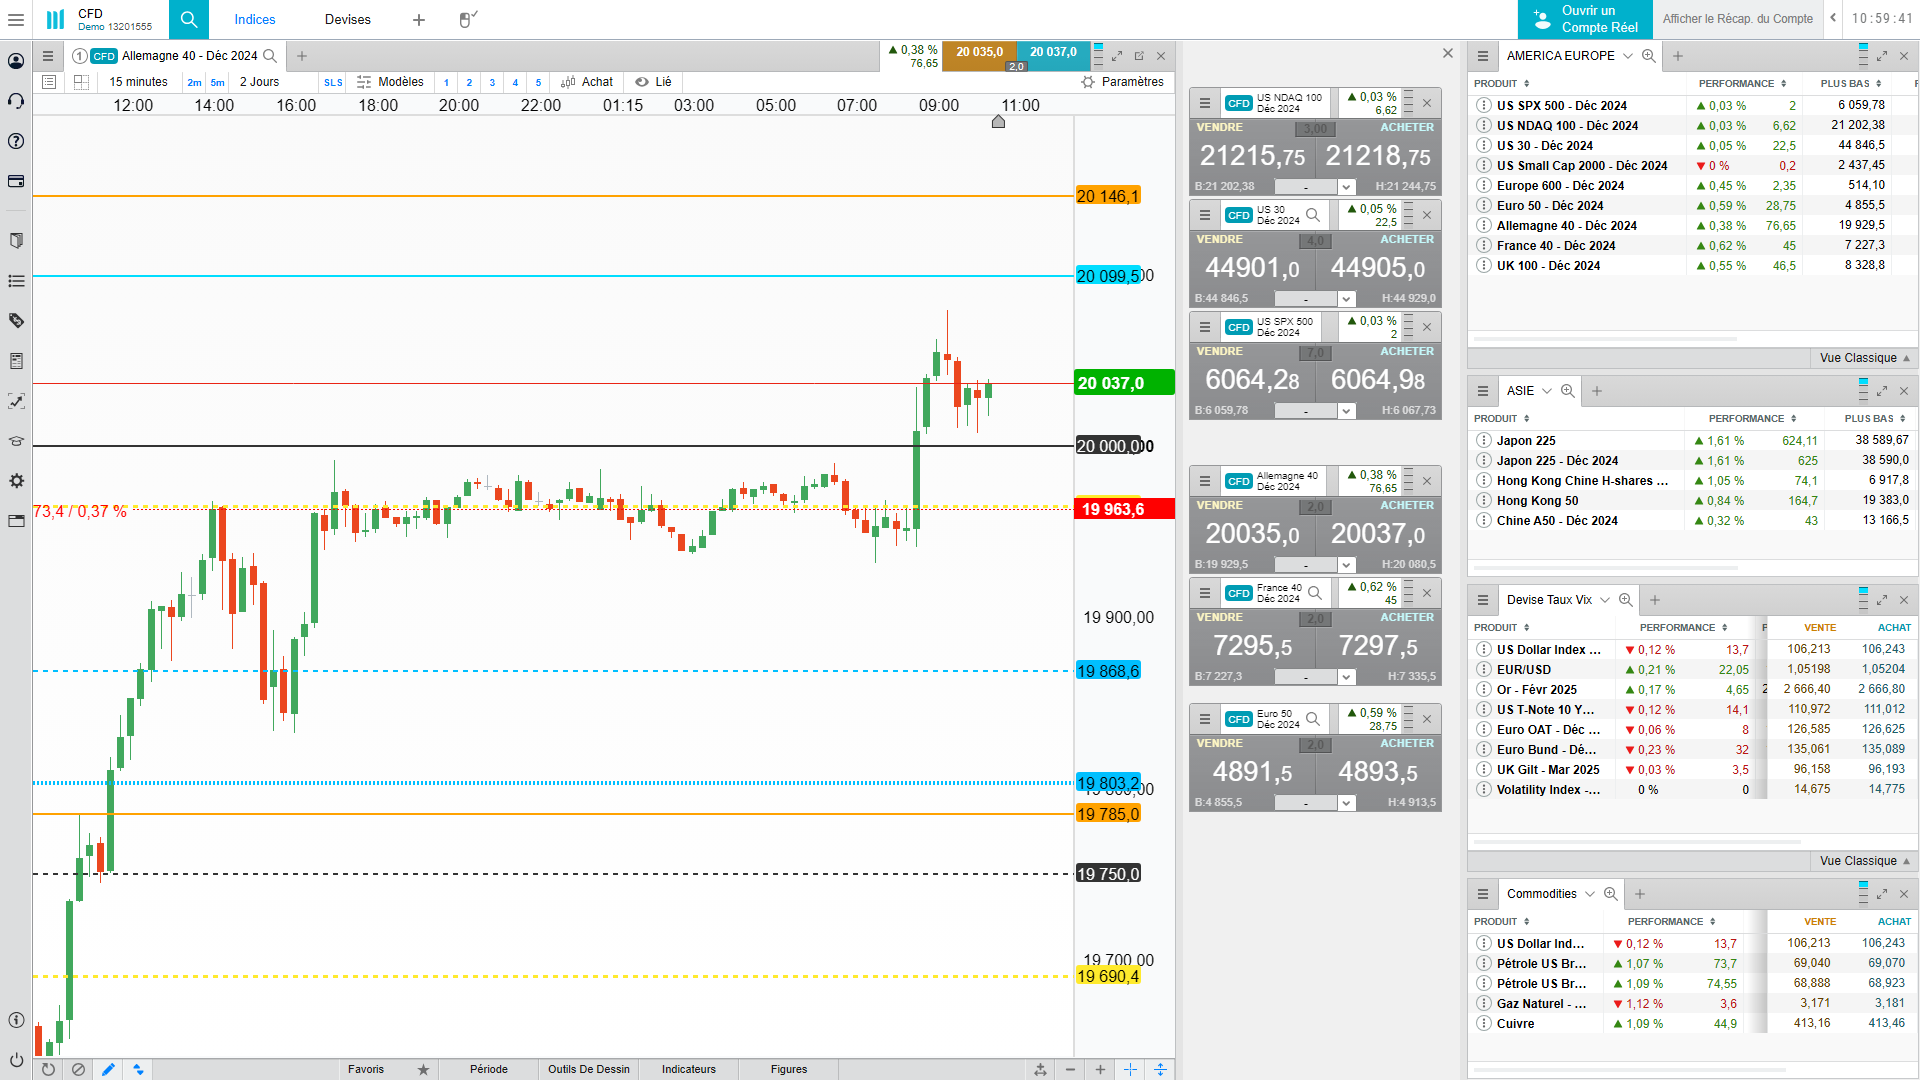Open the Indicateurs menu
The height and width of the screenshot is (1080, 1920).
coord(688,1069)
